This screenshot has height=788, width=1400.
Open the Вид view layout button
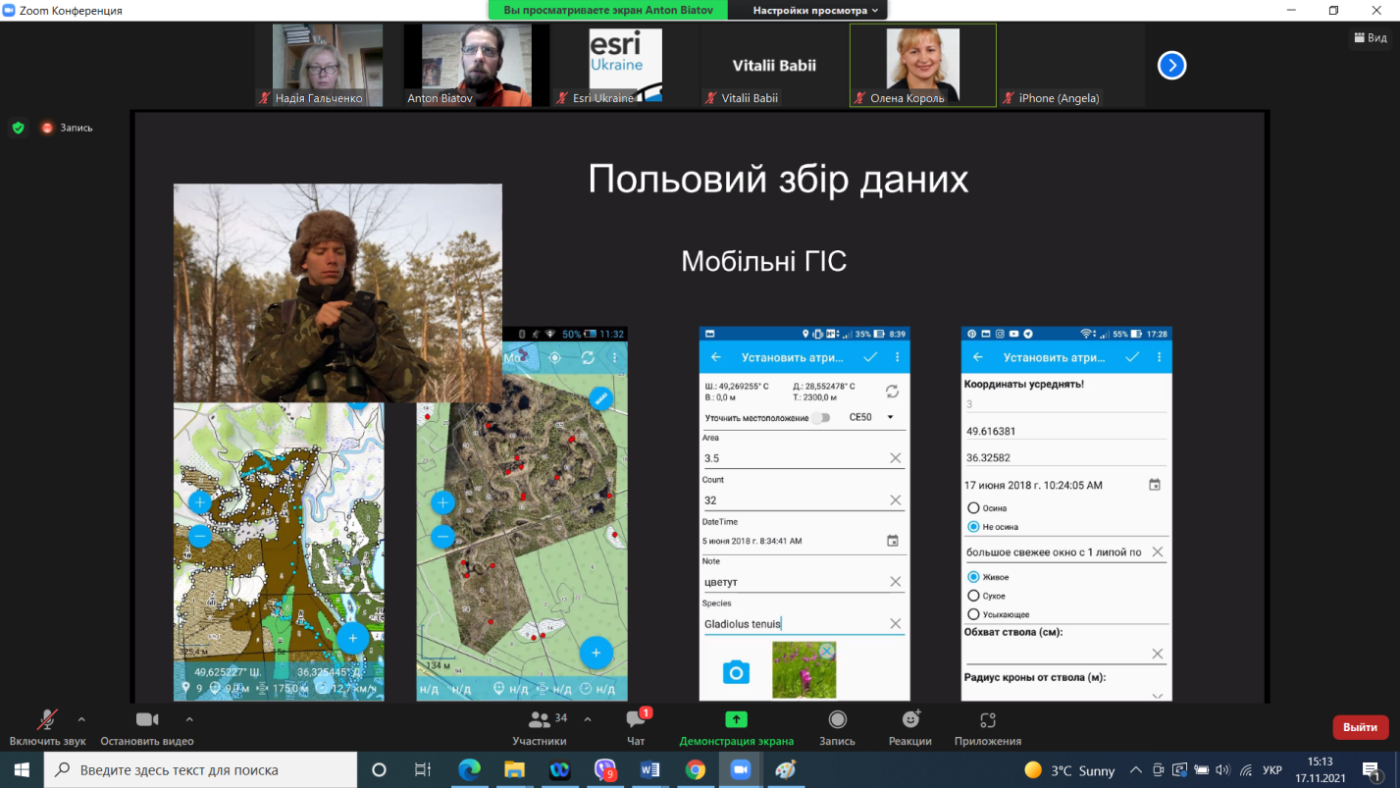(x=1370, y=38)
